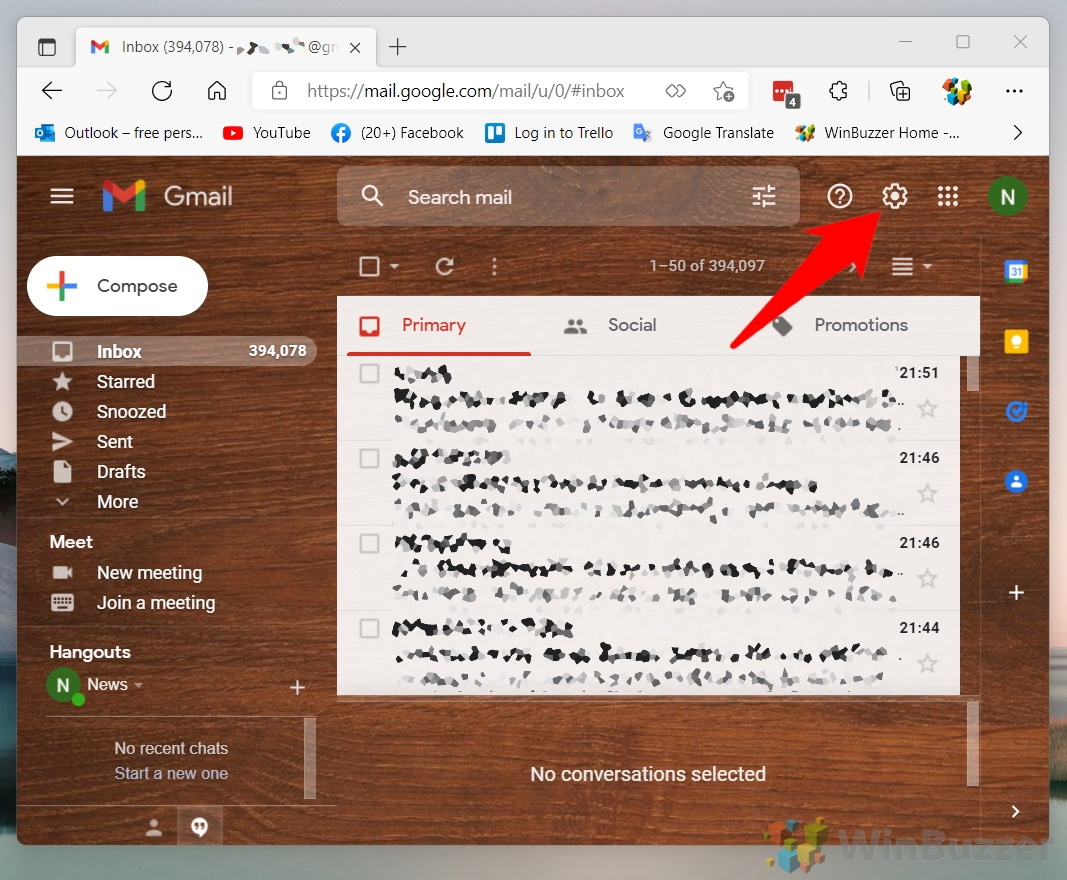Screen dimensions: 1067x880
Task: Open the Promotions tab
Action: coord(861,325)
